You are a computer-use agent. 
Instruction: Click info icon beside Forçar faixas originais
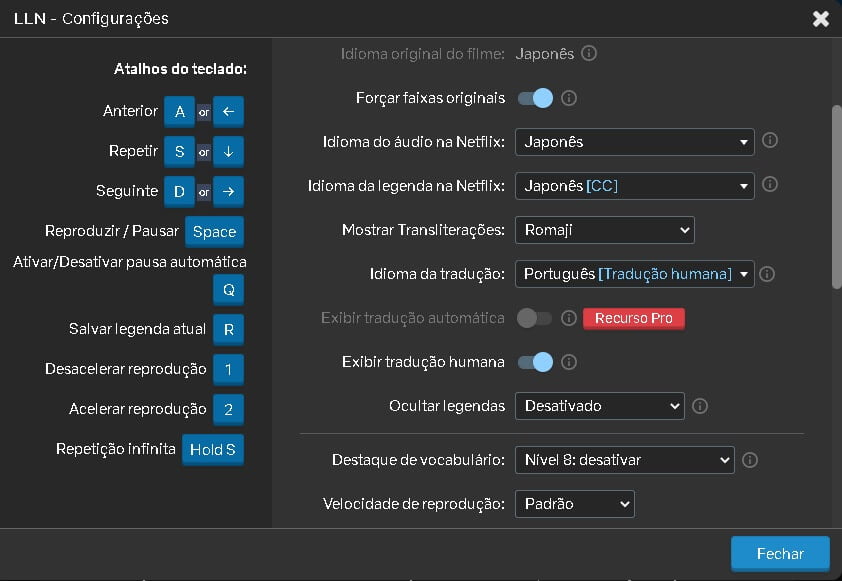569,98
